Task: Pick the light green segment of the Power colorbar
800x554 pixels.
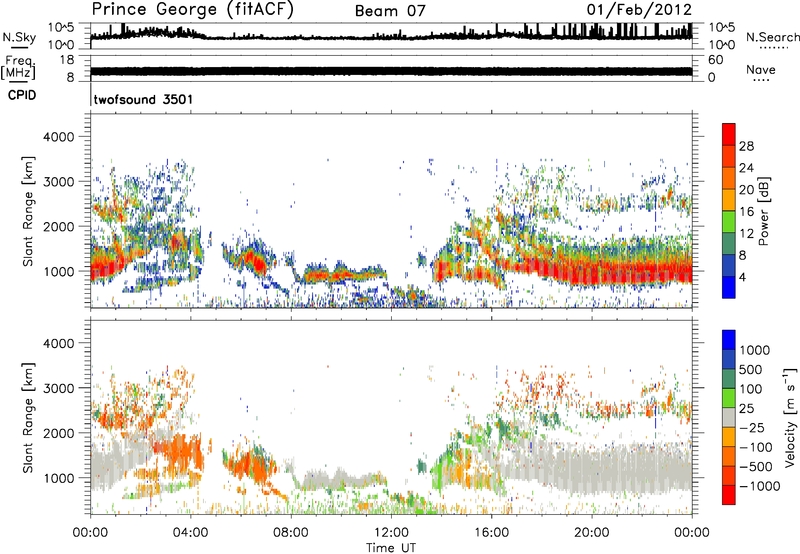Action: [x=729, y=222]
